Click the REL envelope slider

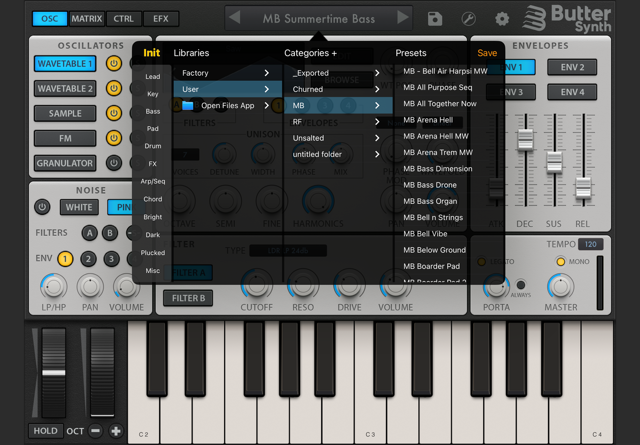(583, 188)
